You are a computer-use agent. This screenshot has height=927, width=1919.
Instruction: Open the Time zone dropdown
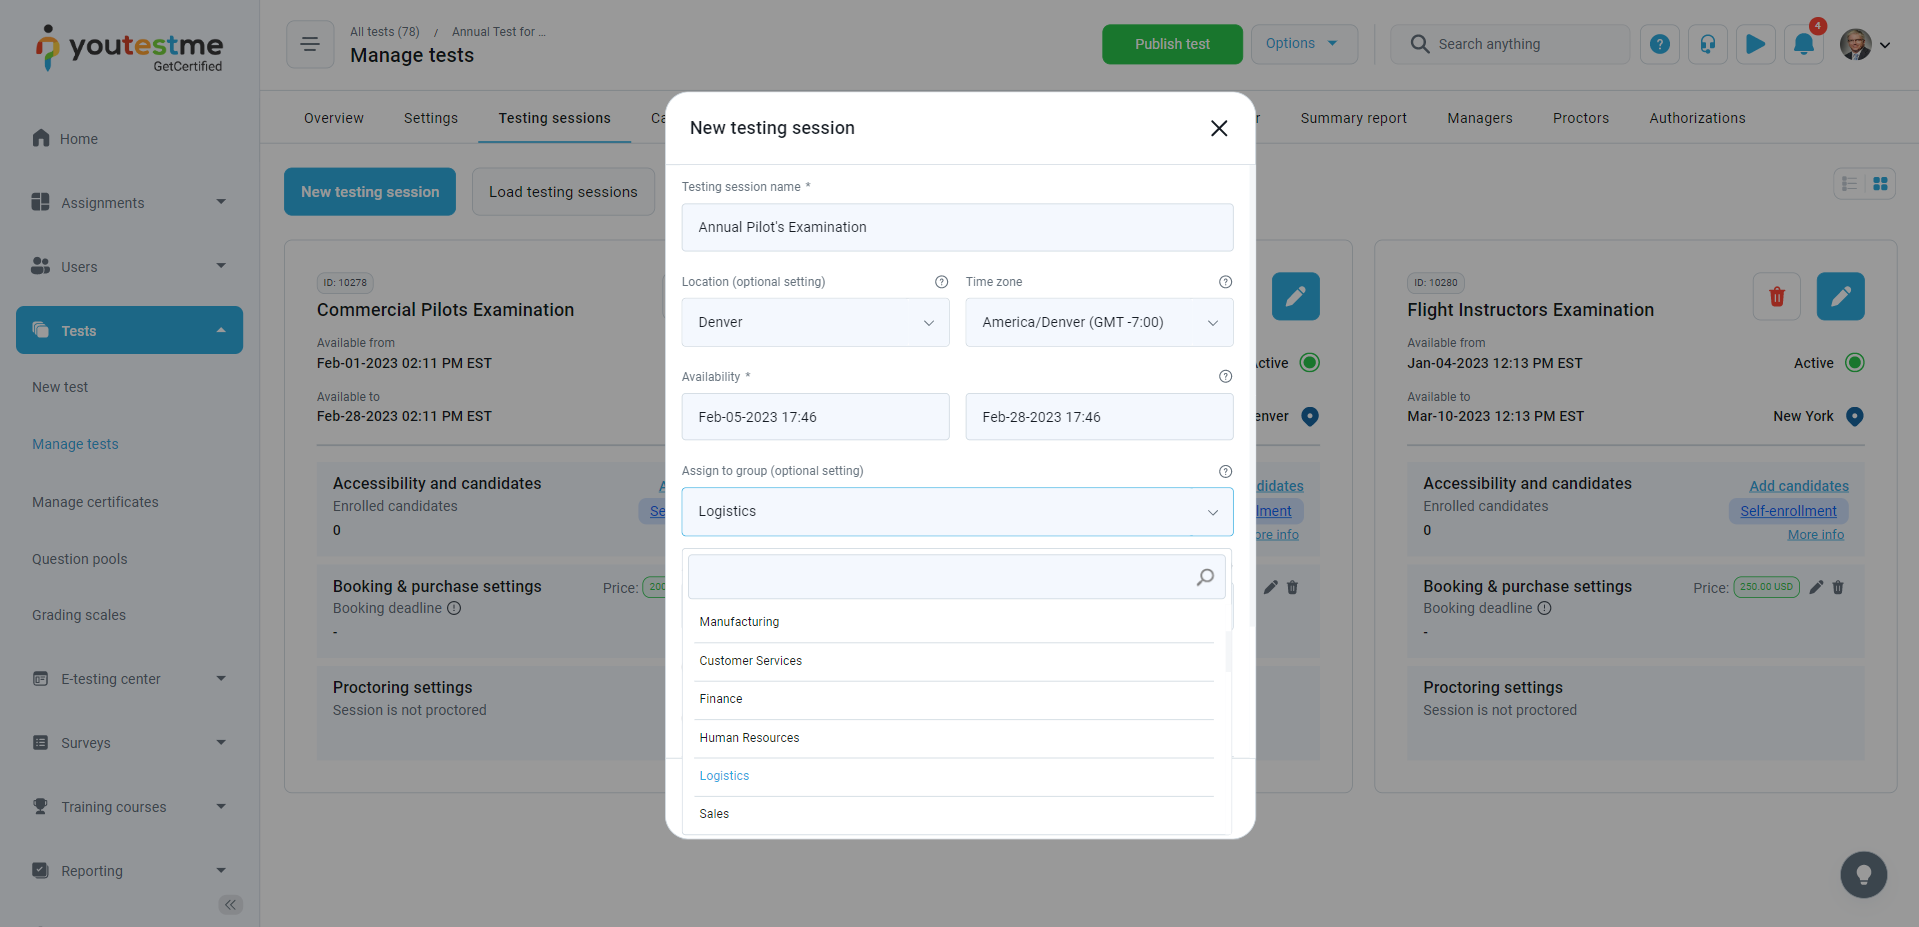(1098, 323)
